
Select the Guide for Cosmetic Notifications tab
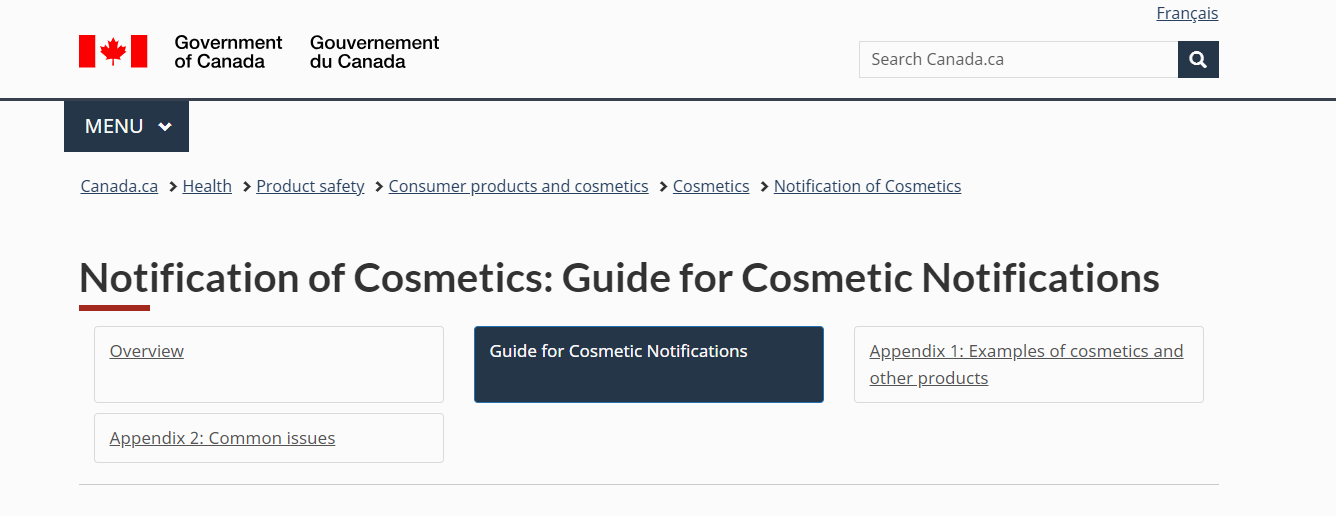tap(618, 351)
